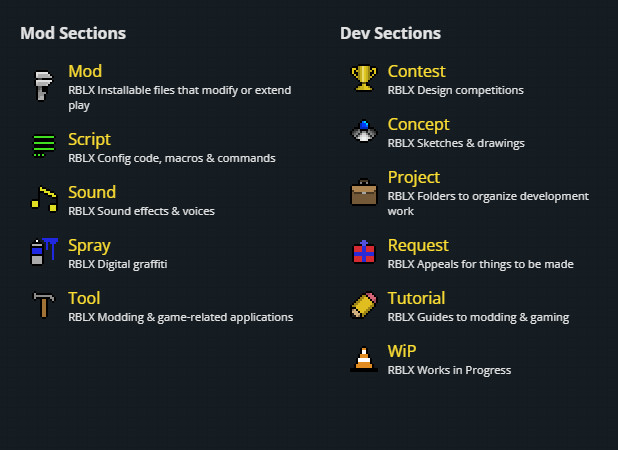Screen dimensions: 618x450
Task: Click the spray can icon
Action: [x=43, y=251]
